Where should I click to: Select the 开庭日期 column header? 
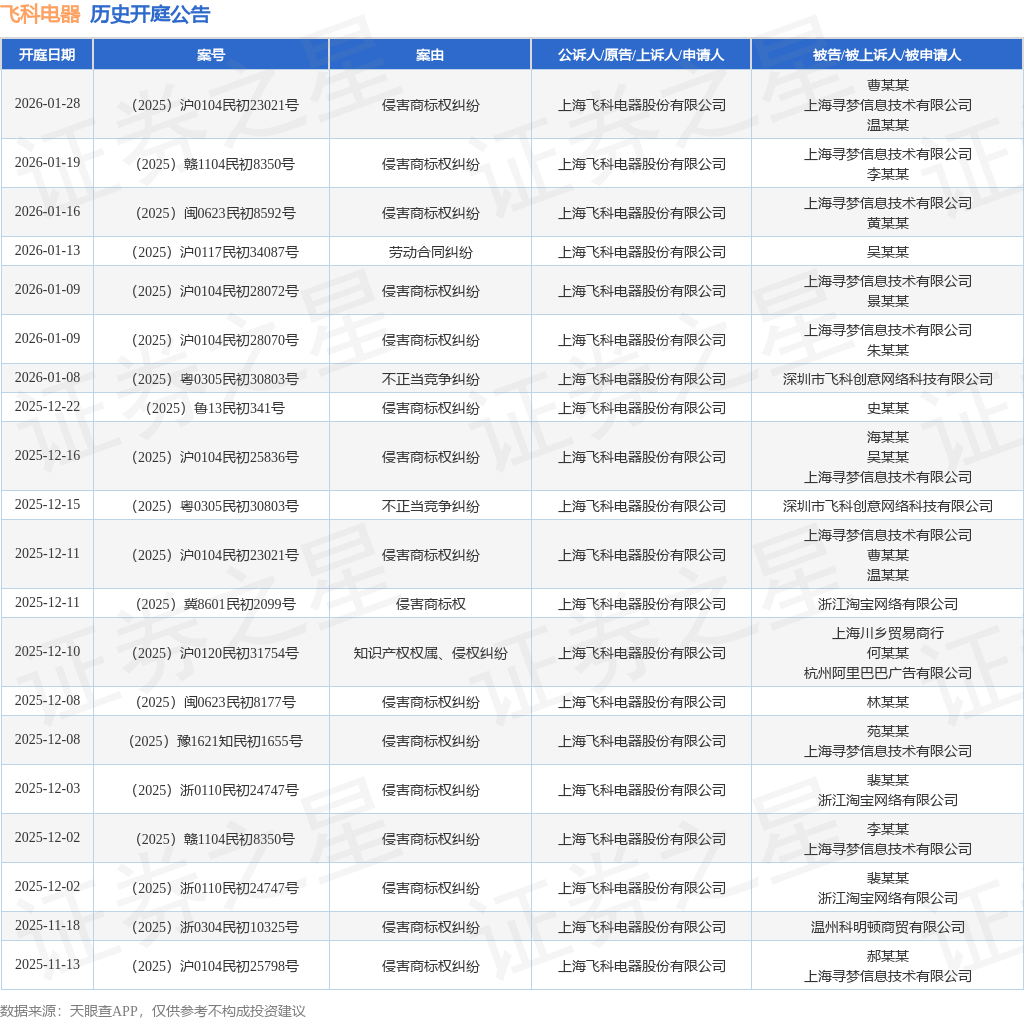47,55
